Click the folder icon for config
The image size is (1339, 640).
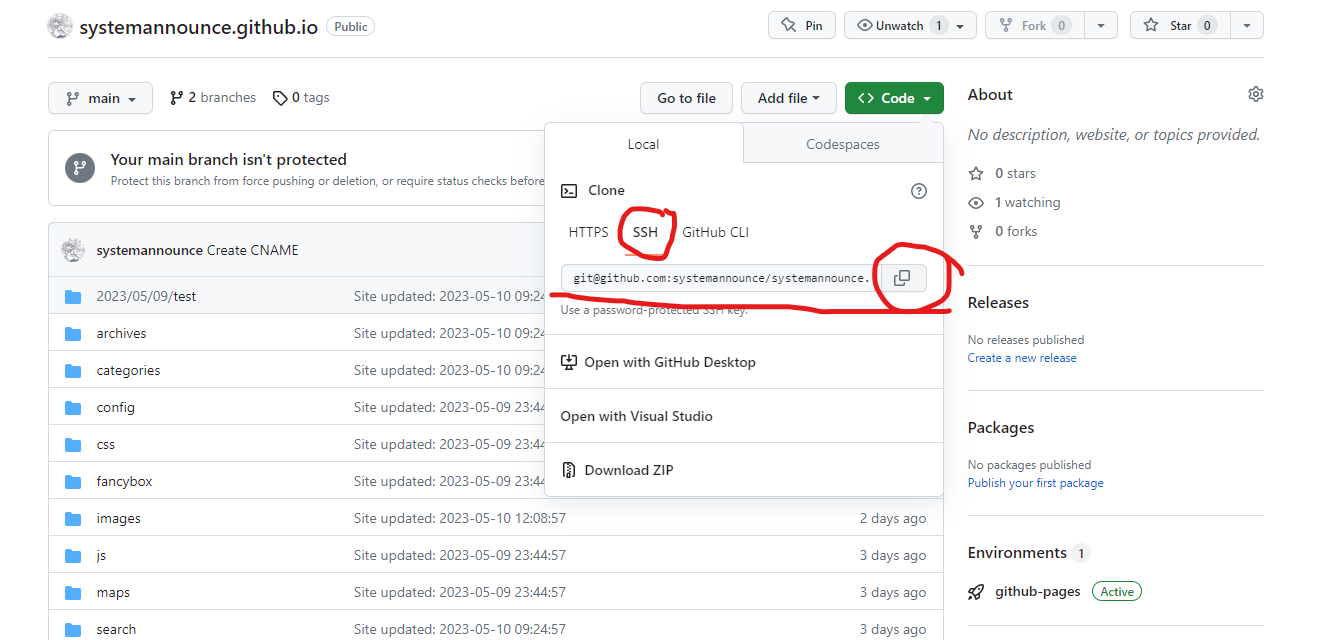tap(73, 407)
